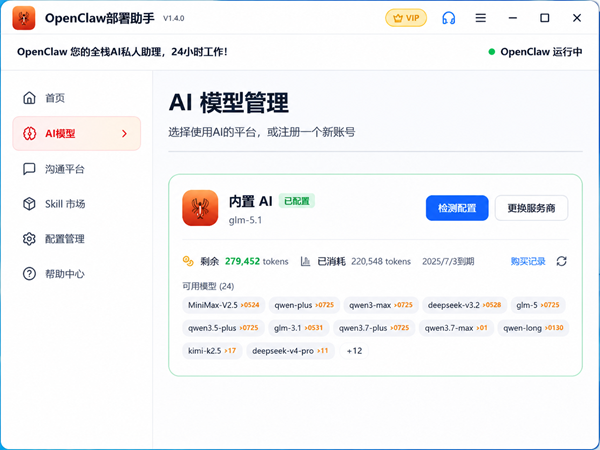Open the hamburger menu icon
600x450 pixels.
(481, 18)
